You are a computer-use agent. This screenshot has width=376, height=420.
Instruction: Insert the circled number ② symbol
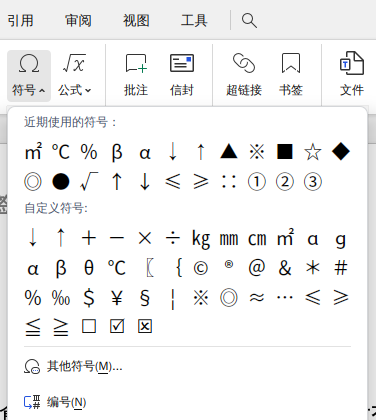point(285,182)
